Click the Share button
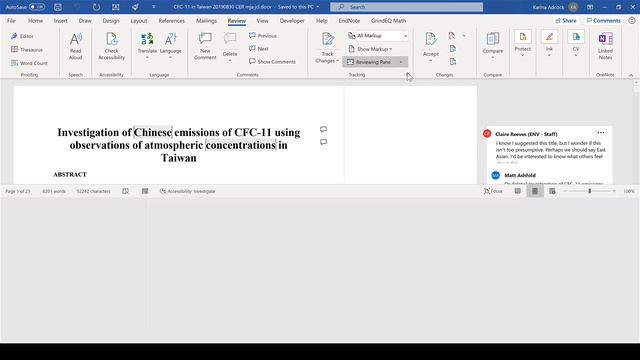640x360 pixels. [x=566, y=20]
